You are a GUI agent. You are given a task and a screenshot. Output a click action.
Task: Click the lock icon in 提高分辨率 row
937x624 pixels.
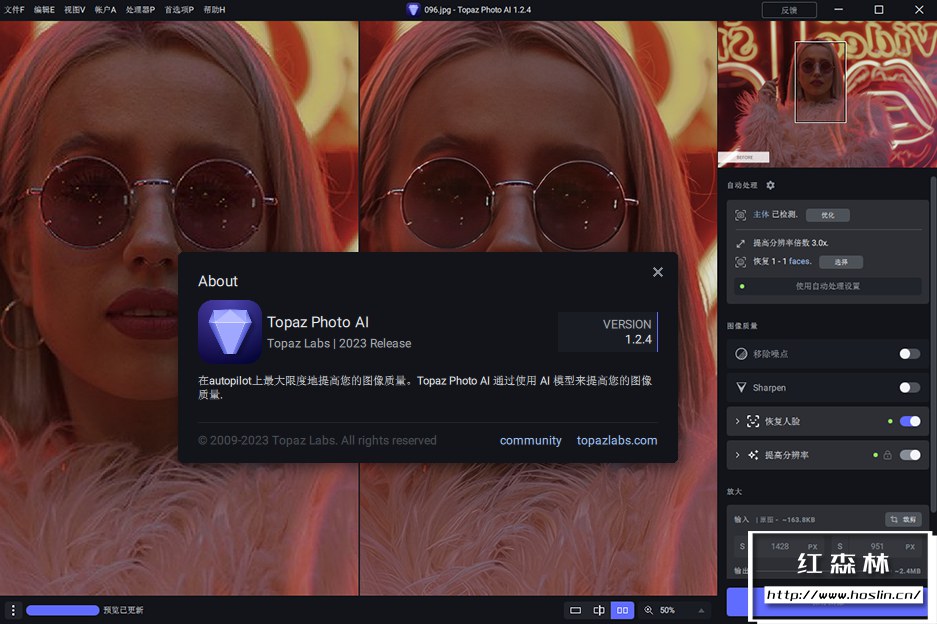click(x=887, y=455)
